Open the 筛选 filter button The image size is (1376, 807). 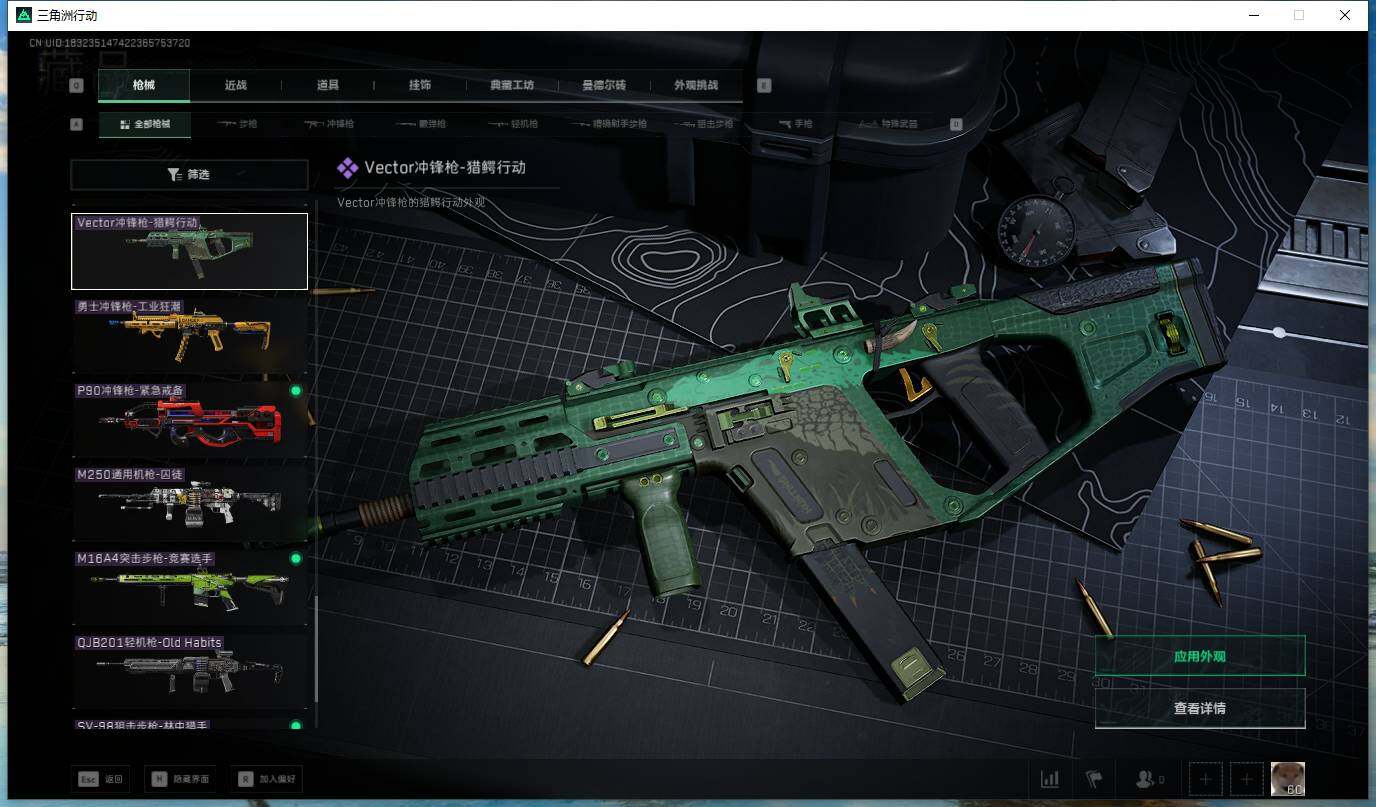click(189, 175)
